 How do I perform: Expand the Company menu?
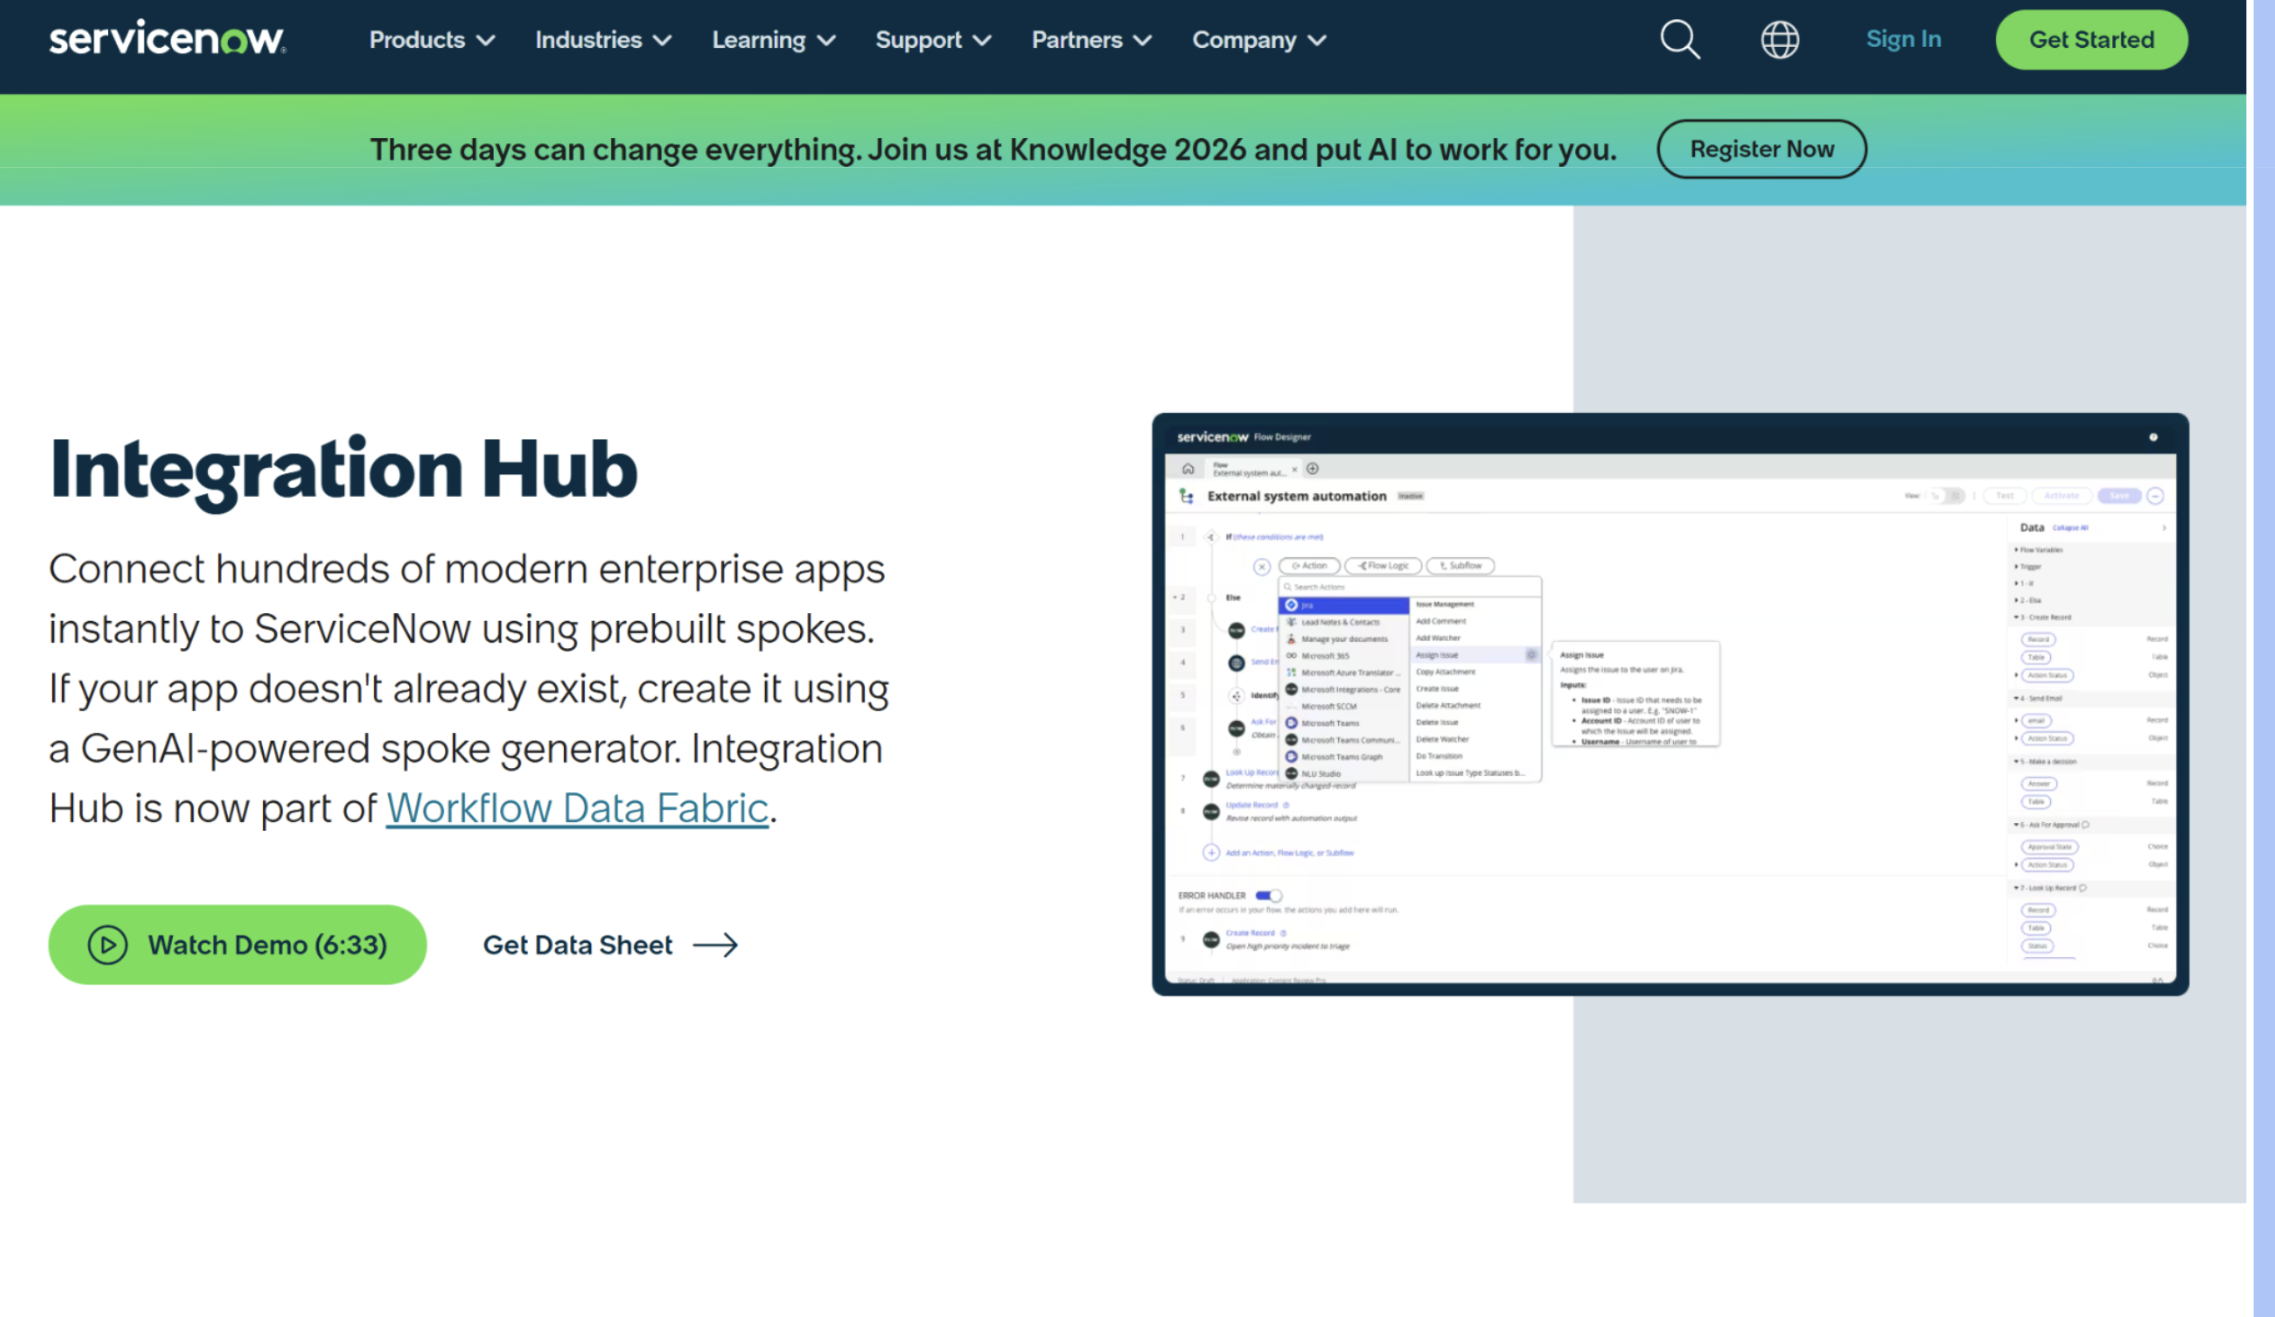click(x=1259, y=40)
